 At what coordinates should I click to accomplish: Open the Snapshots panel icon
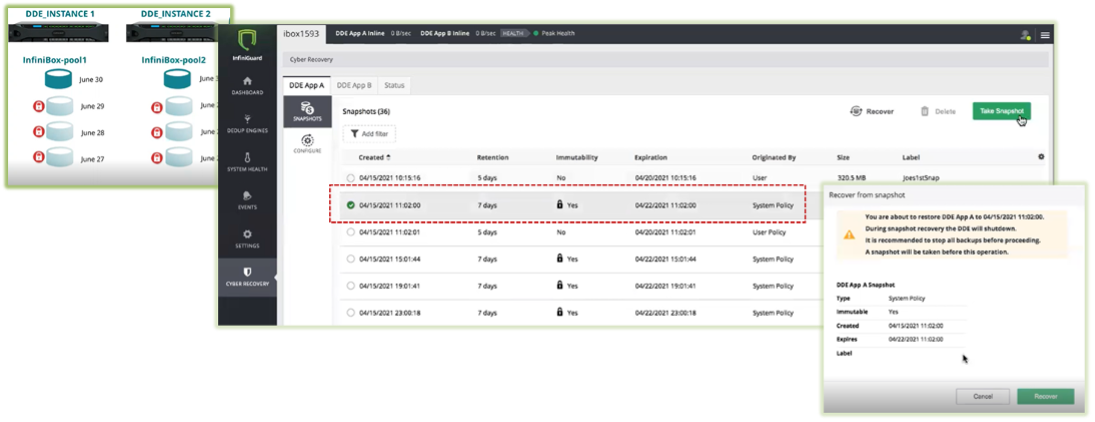click(x=308, y=112)
